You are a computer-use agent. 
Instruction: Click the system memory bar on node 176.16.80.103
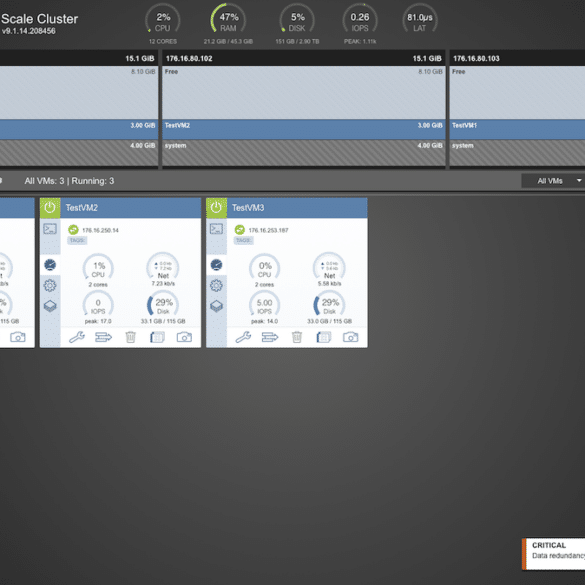pyautogui.click(x=517, y=153)
